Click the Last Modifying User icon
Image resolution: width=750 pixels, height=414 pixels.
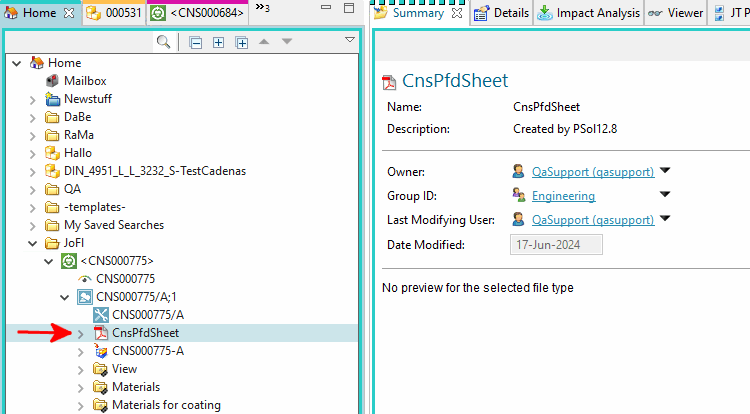(x=518, y=219)
